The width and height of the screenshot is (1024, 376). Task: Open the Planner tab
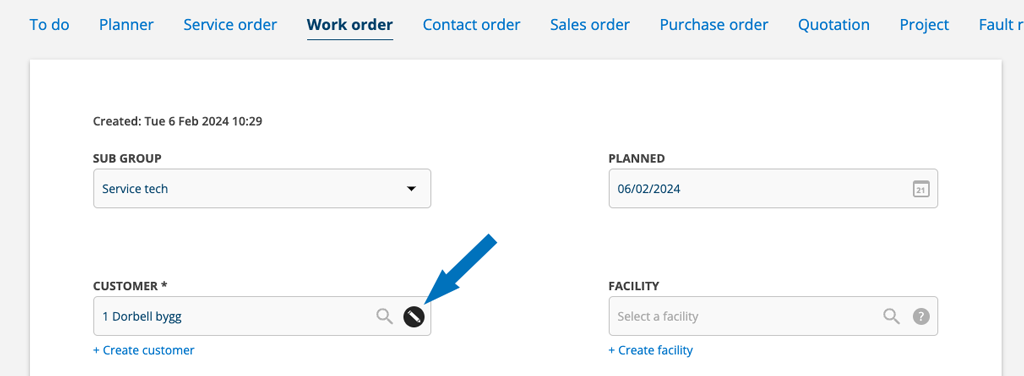tap(126, 25)
